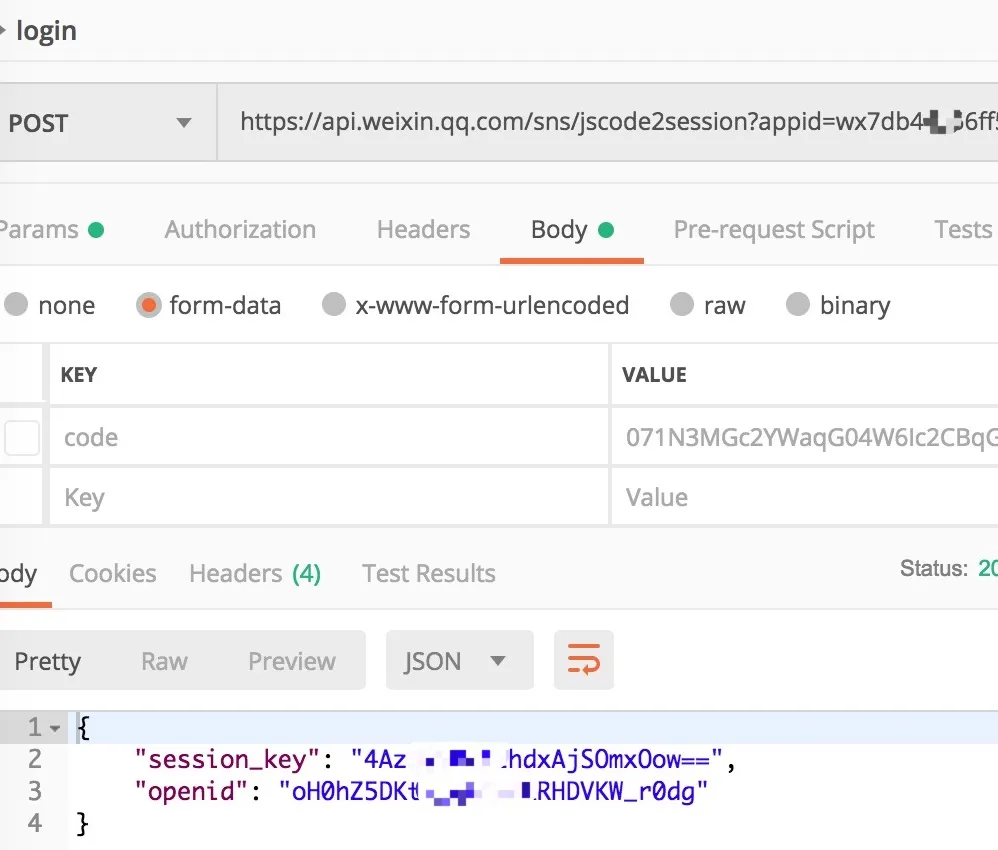Choose x-www-form-urlencoded body type
This screenshot has width=998, height=850.
pyautogui.click(x=334, y=305)
